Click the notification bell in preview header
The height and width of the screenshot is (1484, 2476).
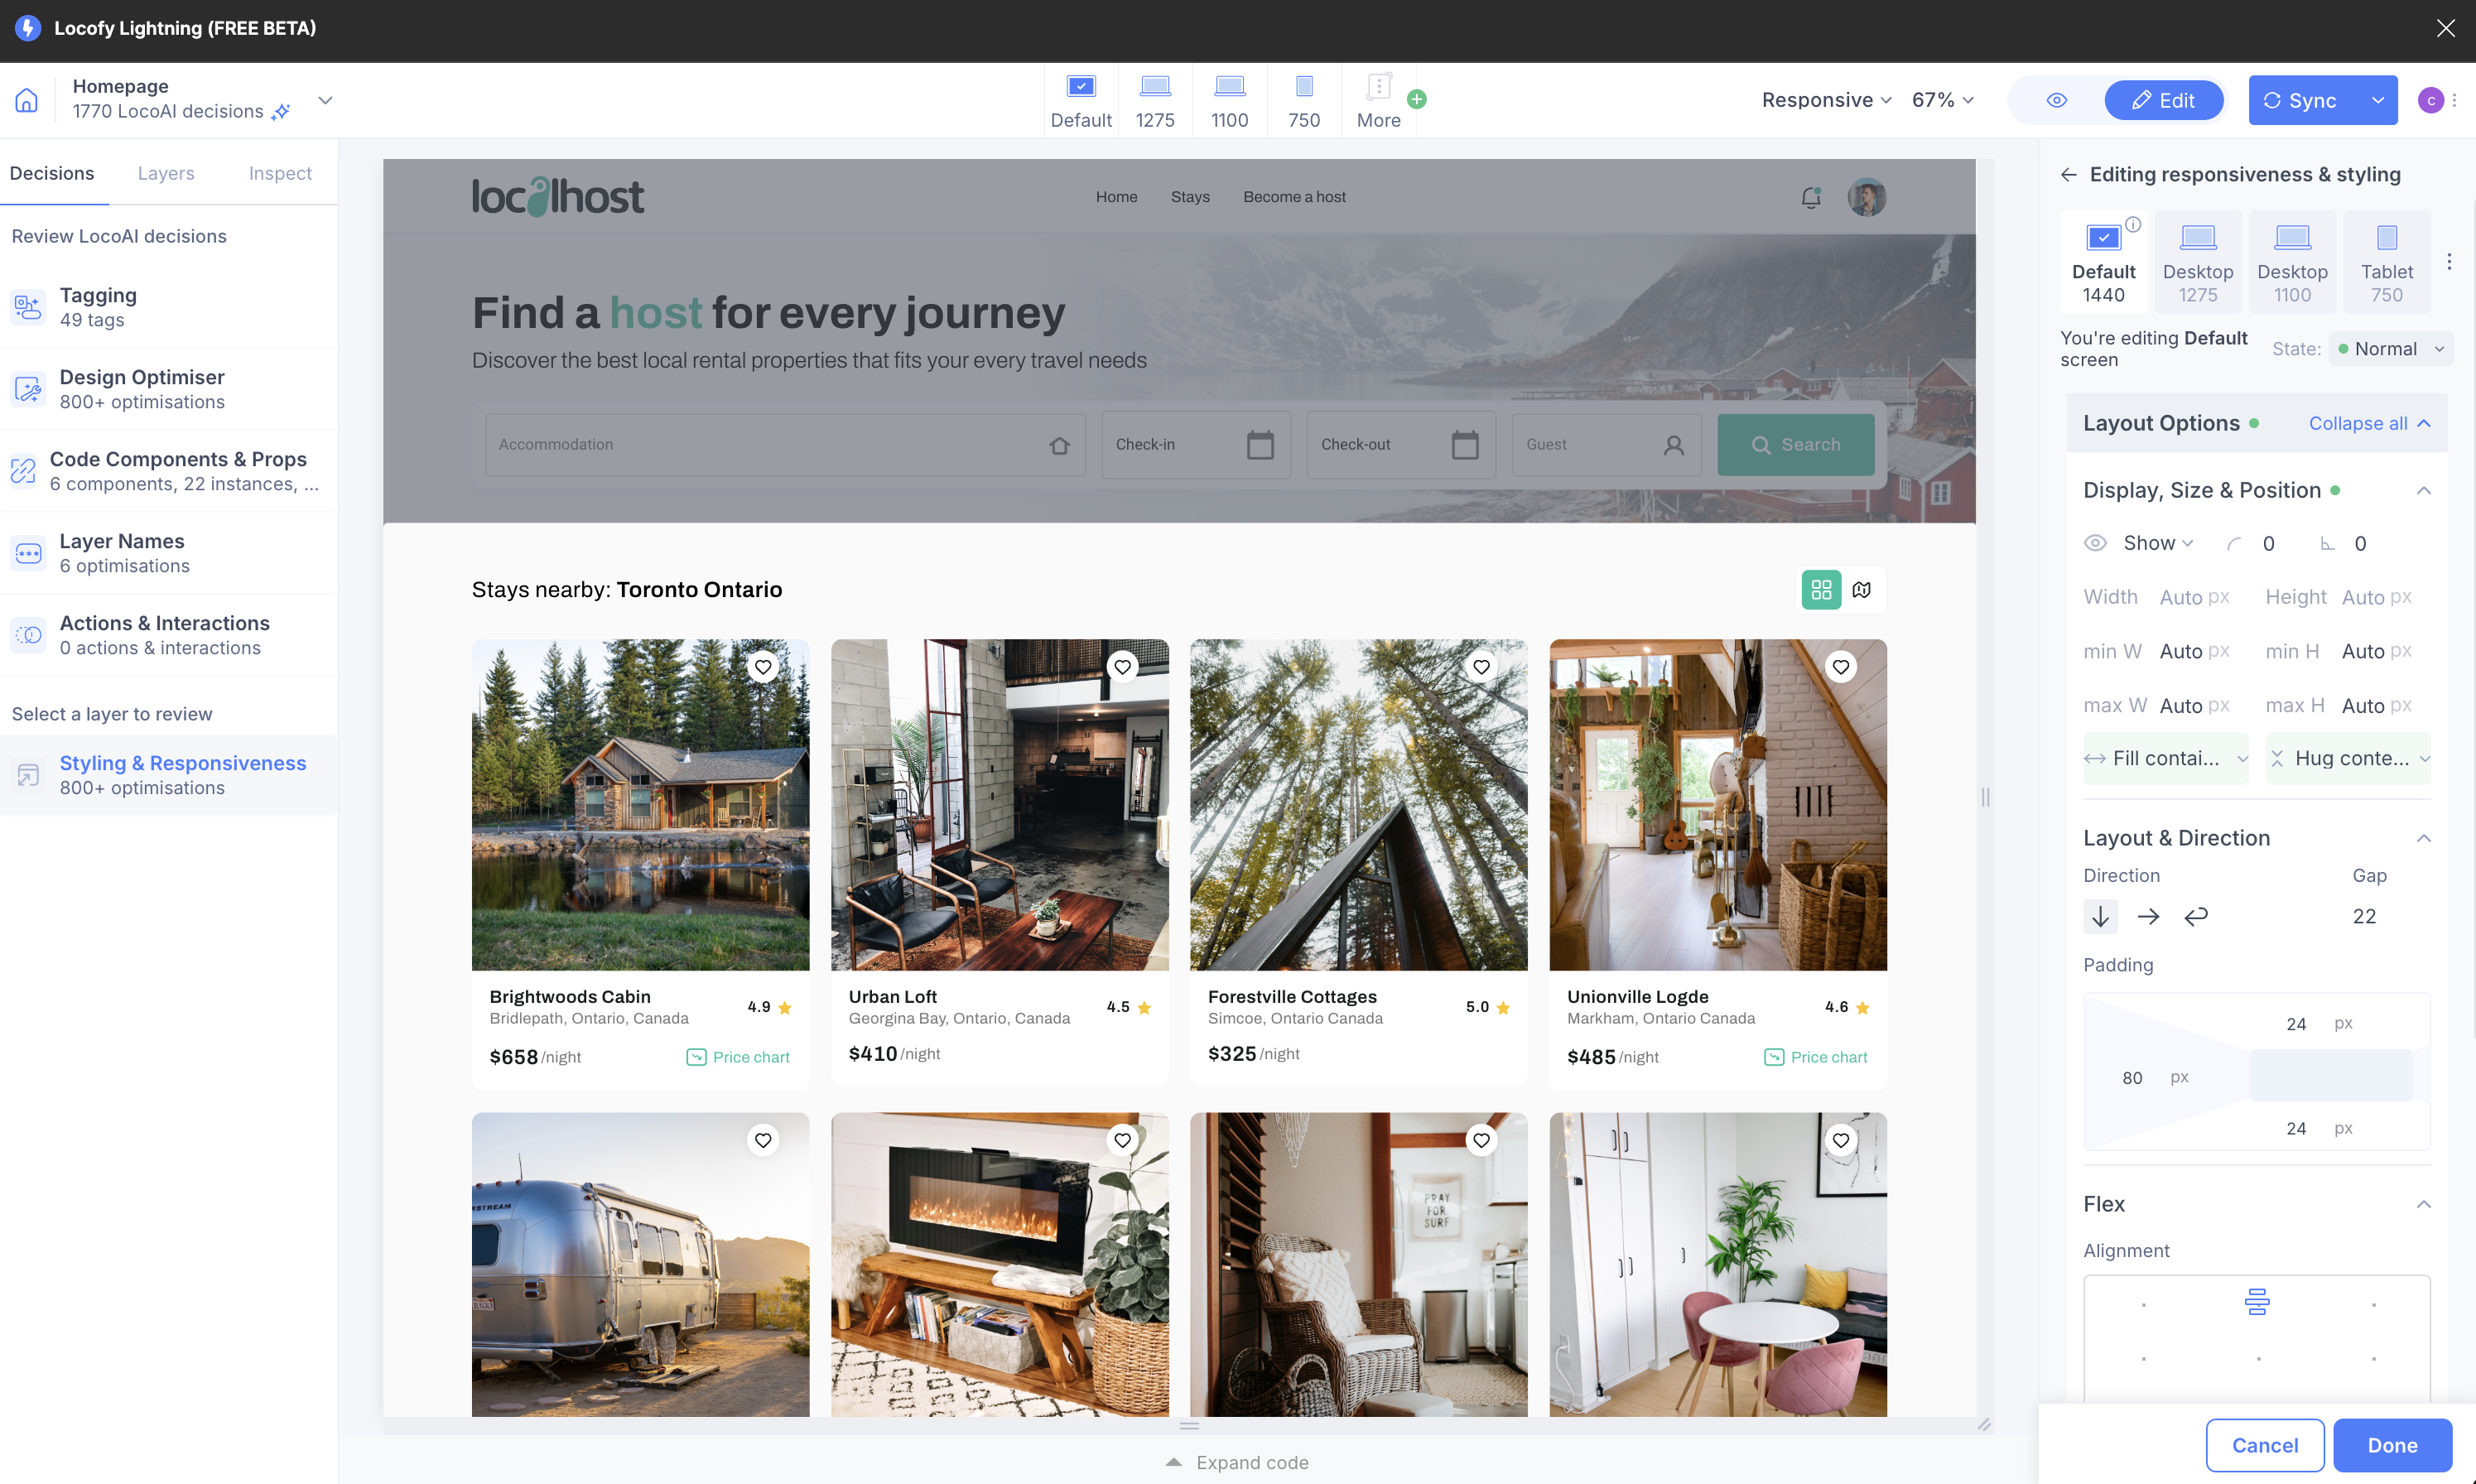(1810, 197)
